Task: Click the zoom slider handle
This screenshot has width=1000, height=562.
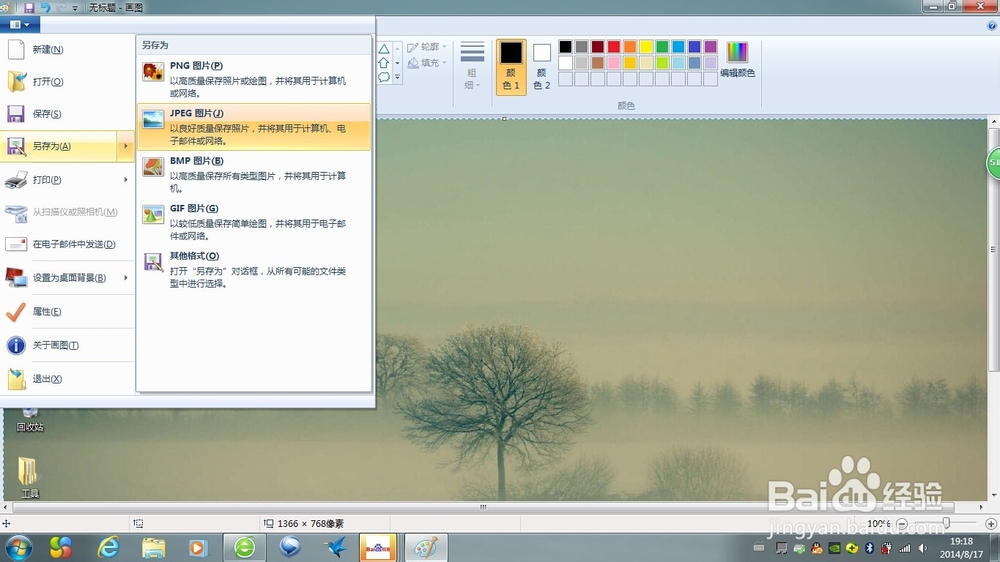Action: (x=946, y=524)
